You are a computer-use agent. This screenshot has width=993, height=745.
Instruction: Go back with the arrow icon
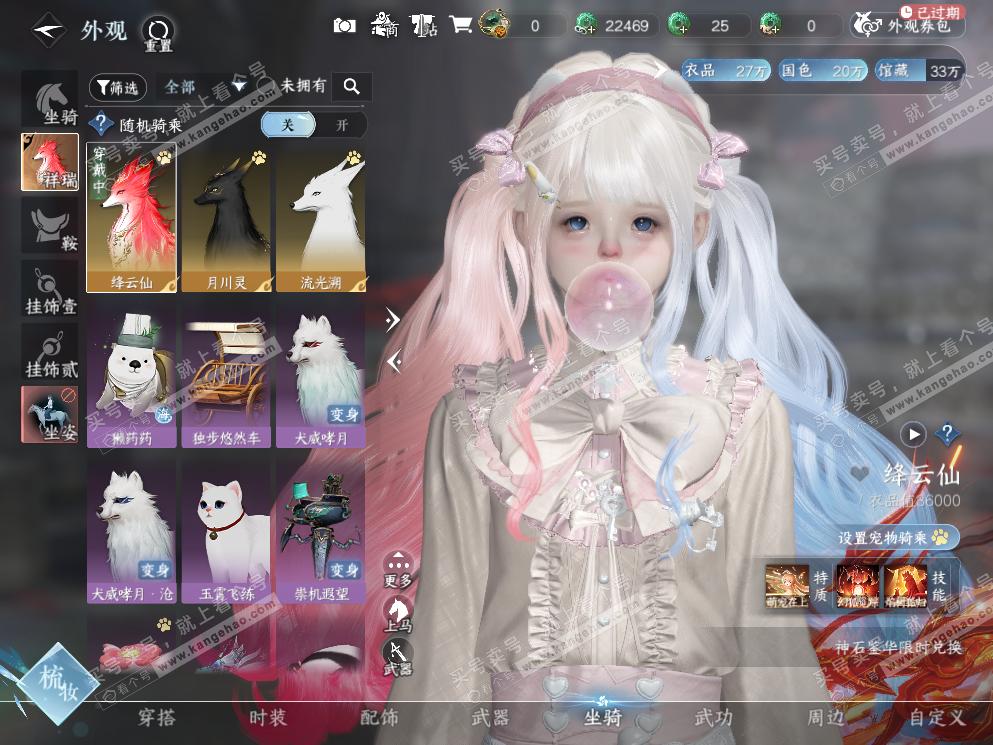click(x=48, y=30)
